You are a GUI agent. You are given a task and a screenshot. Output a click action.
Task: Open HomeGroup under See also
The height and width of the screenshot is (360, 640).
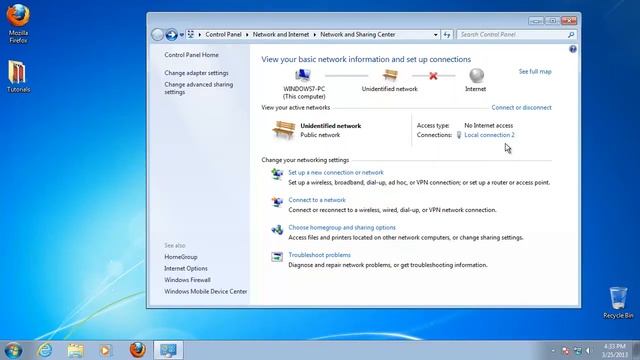[181, 257]
